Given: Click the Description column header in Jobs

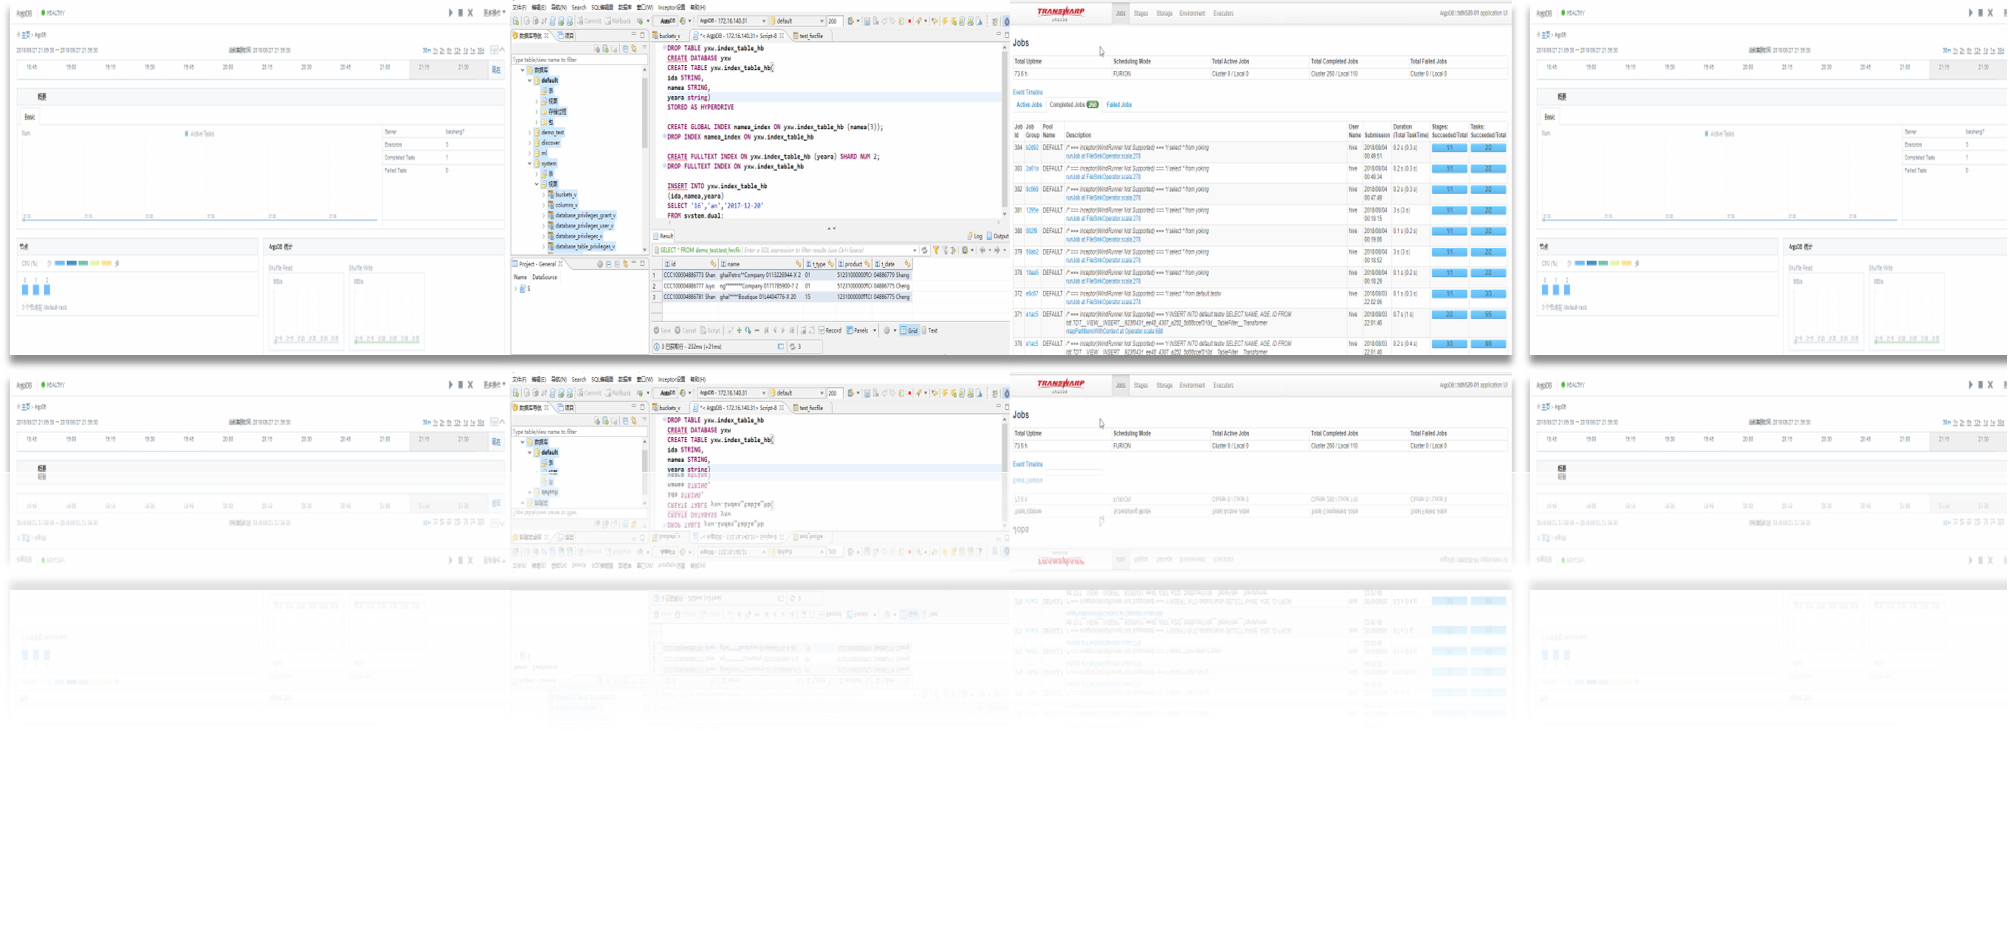Looking at the screenshot, I should tap(1078, 135).
